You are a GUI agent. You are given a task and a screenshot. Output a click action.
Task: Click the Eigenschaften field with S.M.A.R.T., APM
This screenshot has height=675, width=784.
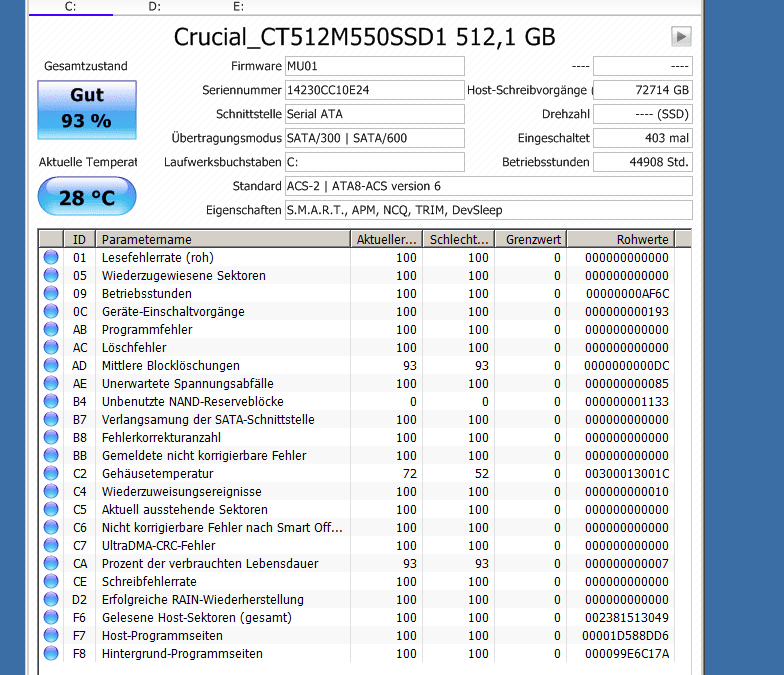point(488,210)
